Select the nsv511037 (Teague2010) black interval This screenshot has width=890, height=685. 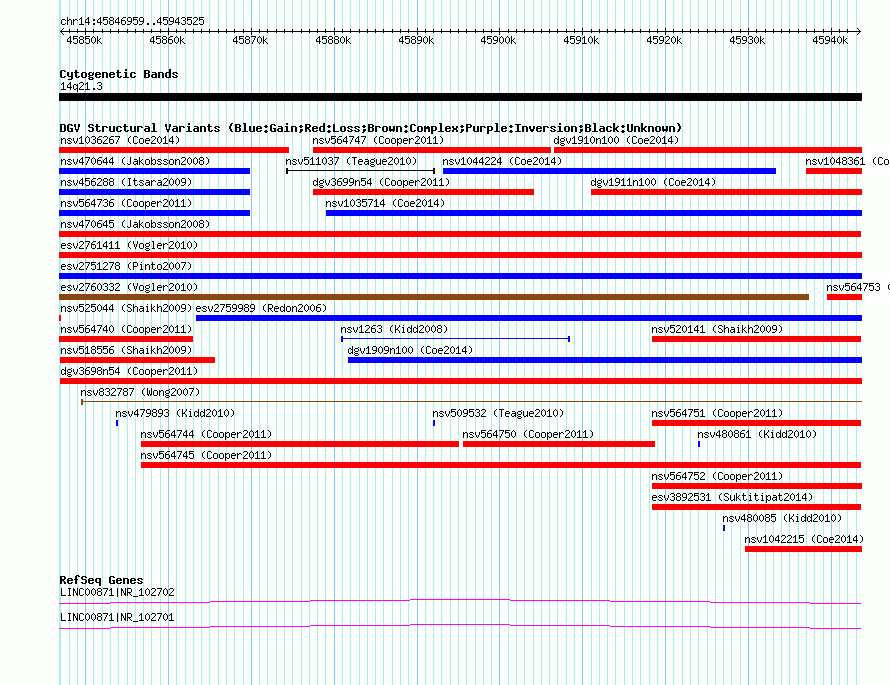coord(360,171)
